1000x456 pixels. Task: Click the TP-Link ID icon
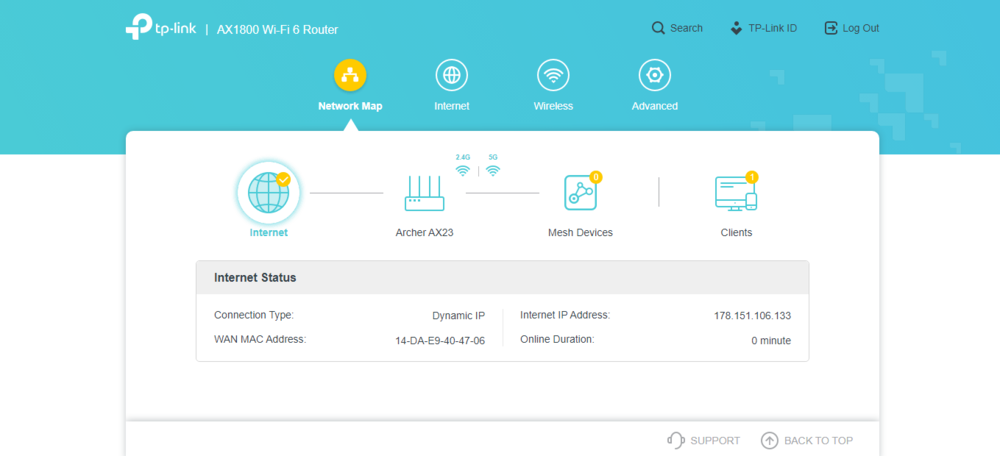[736, 28]
